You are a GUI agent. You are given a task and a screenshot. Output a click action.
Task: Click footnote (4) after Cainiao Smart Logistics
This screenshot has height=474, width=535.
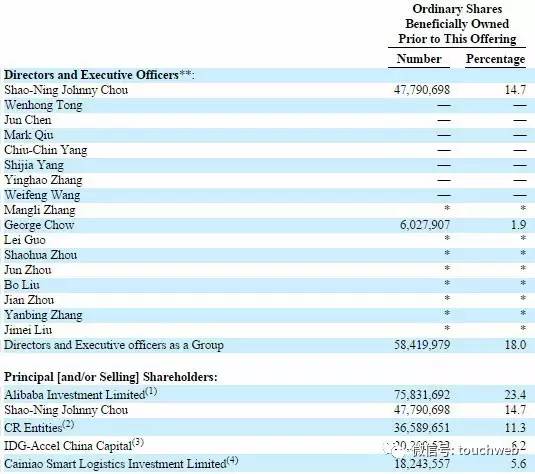tap(232, 460)
